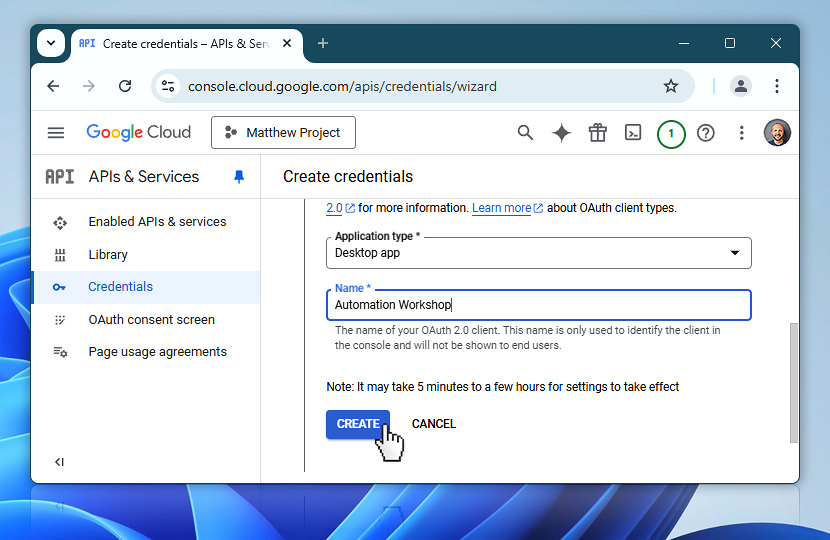The height and width of the screenshot is (540, 830).
Task: Maximize the browser window
Action: point(729,43)
